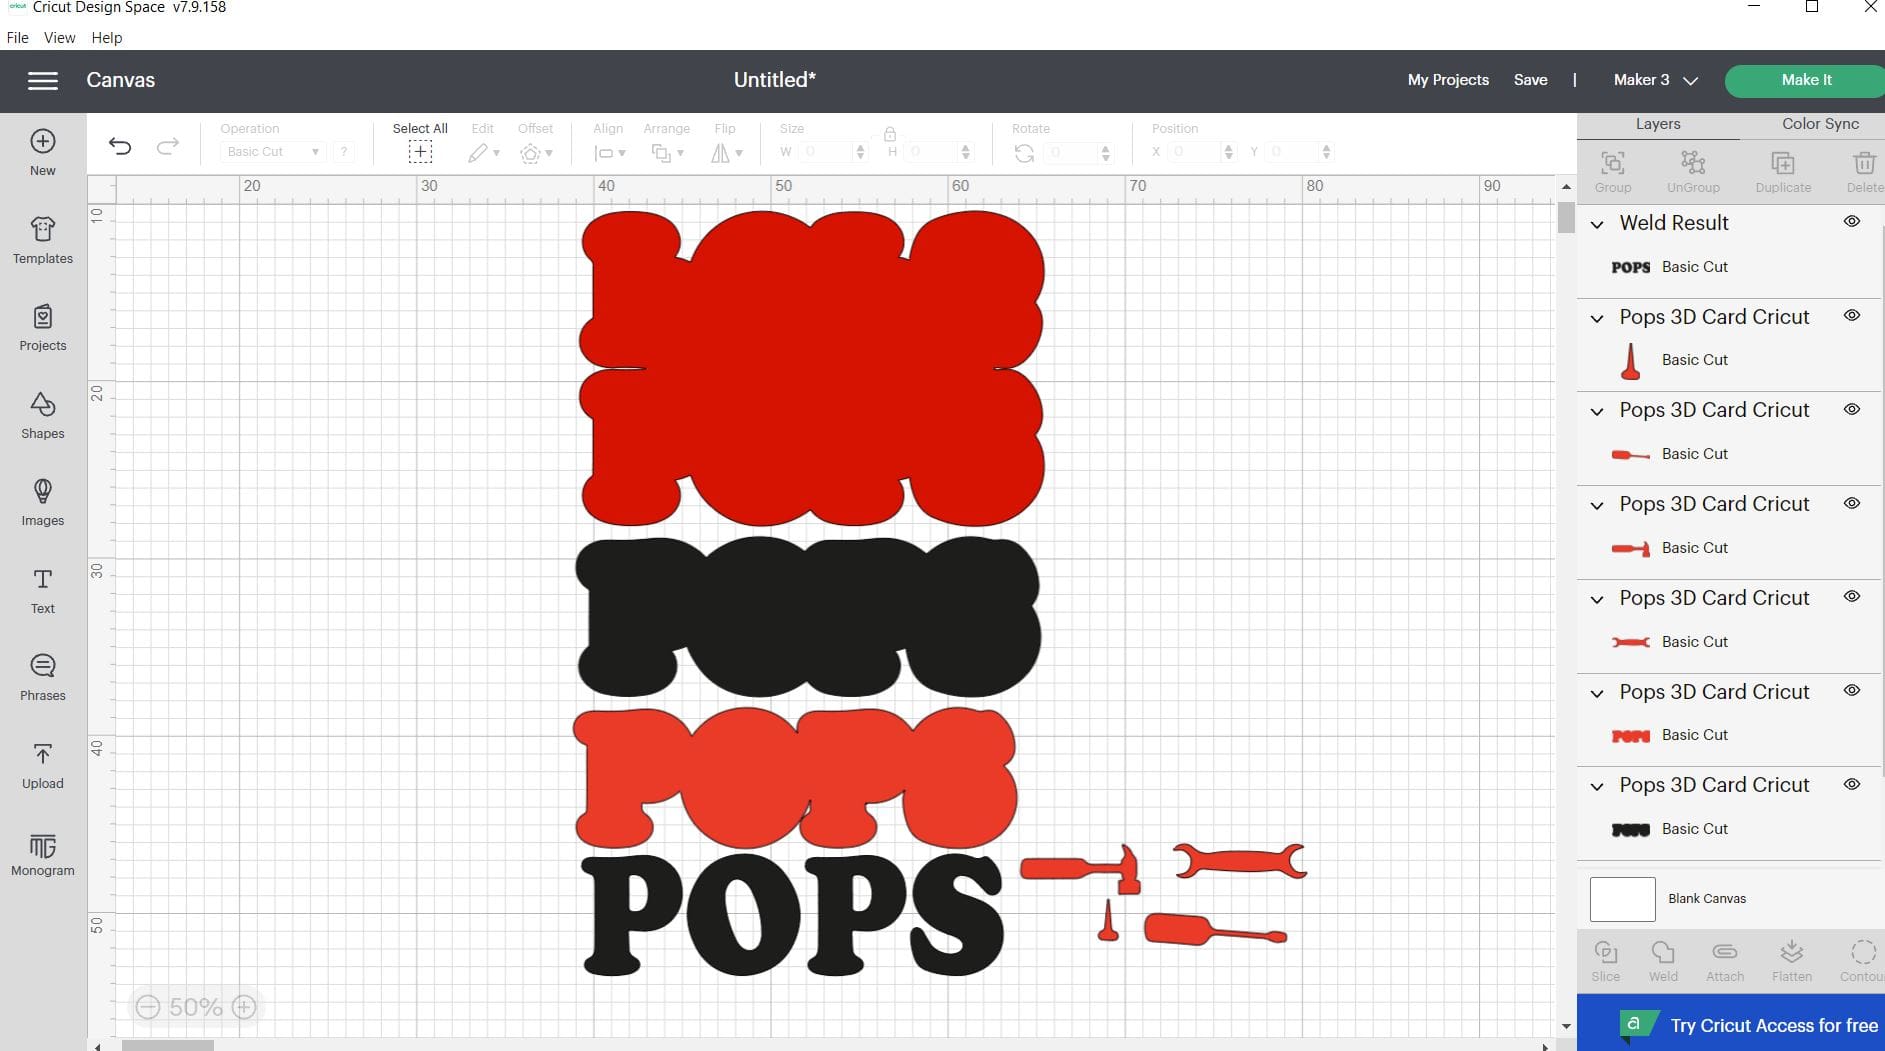This screenshot has height=1051, width=1885.
Task: Open the Arrange dropdown
Action: (667, 153)
